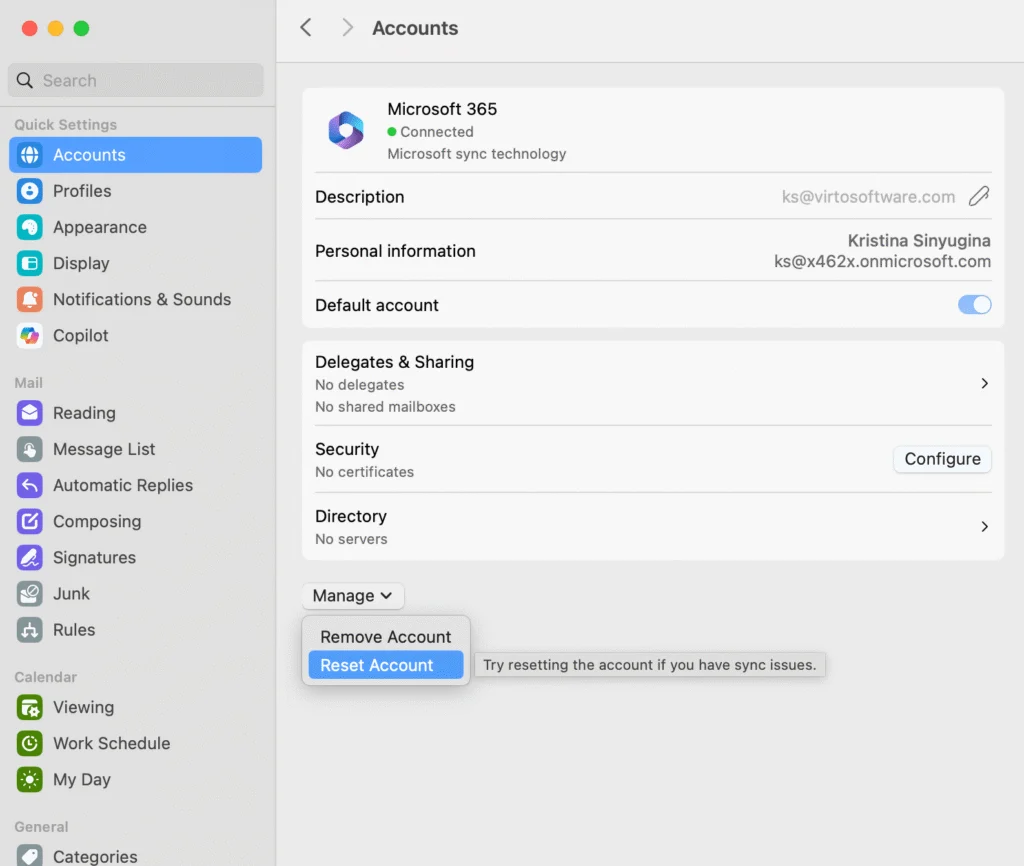Open Automatic Replies arrow icon
The height and width of the screenshot is (866, 1024).
pos(29,485)
